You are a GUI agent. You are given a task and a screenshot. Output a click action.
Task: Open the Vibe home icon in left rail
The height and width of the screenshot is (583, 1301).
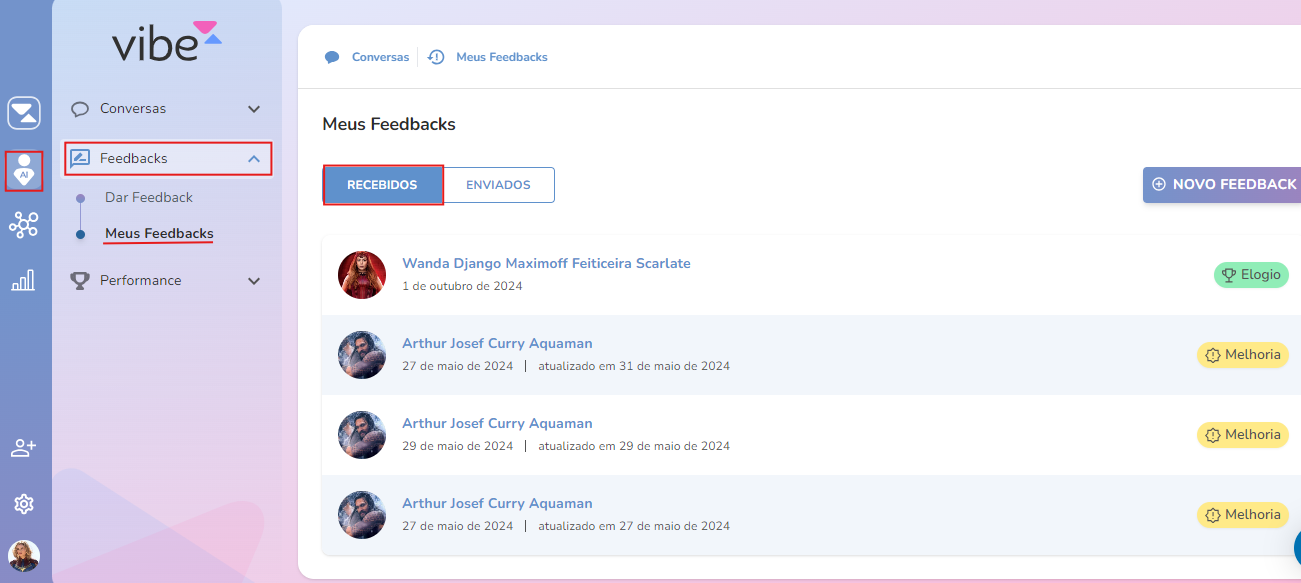tap(24, 113)
